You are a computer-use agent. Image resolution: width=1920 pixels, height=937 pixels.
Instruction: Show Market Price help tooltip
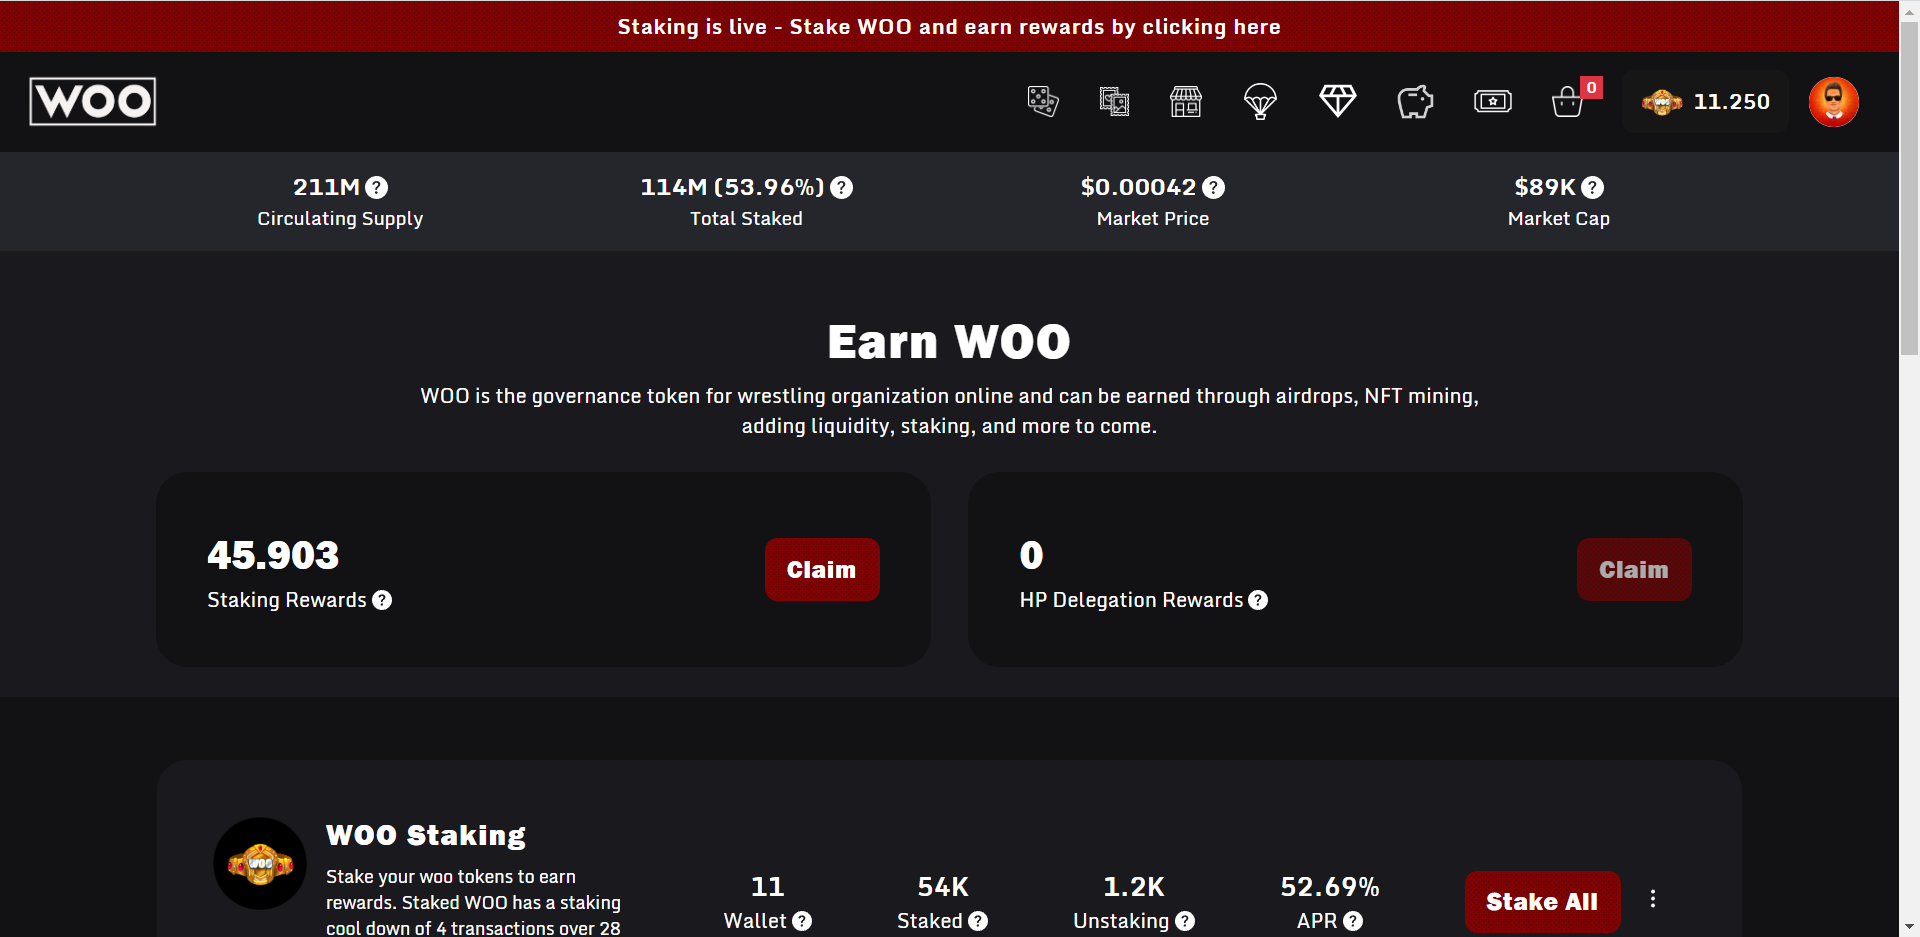pyautogui.click(x=1214, y=187)
